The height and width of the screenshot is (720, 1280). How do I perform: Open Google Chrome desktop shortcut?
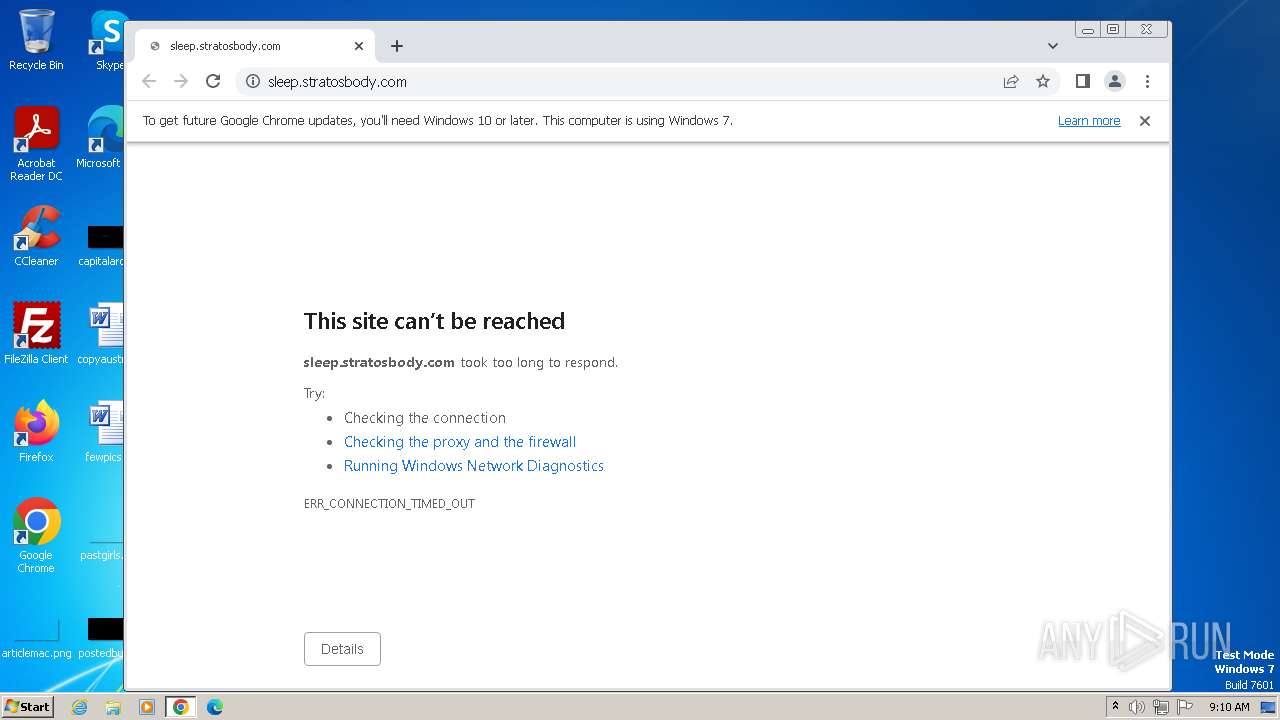(36, 536)
